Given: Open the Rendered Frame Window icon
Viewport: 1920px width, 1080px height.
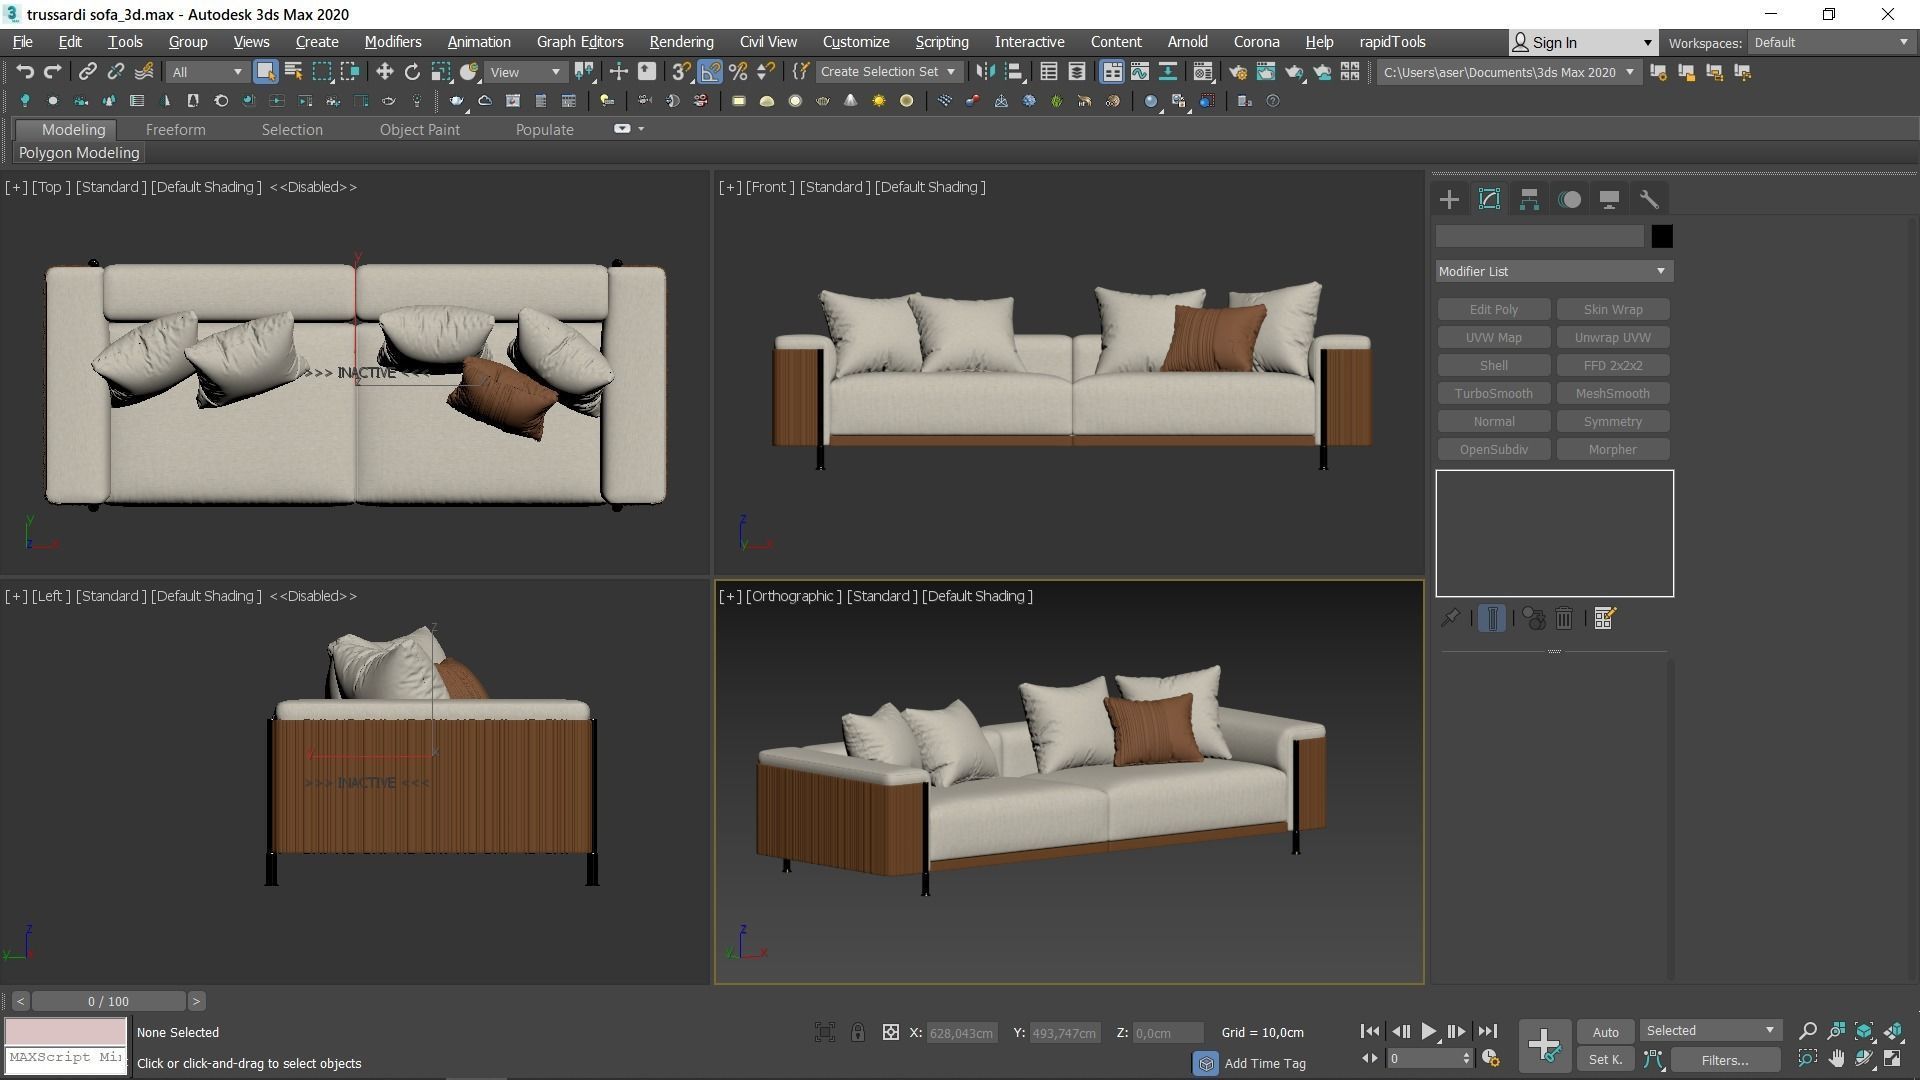Looking at the screenshot, I should tap(1266, 71).
